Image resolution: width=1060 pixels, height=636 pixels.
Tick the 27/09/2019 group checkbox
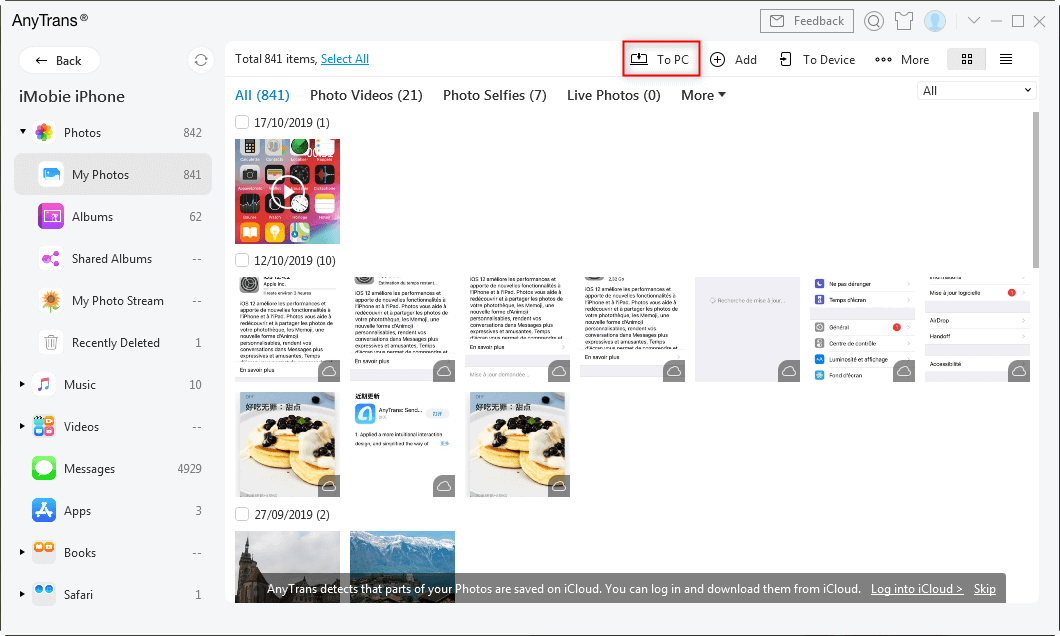tap(241, 514)
